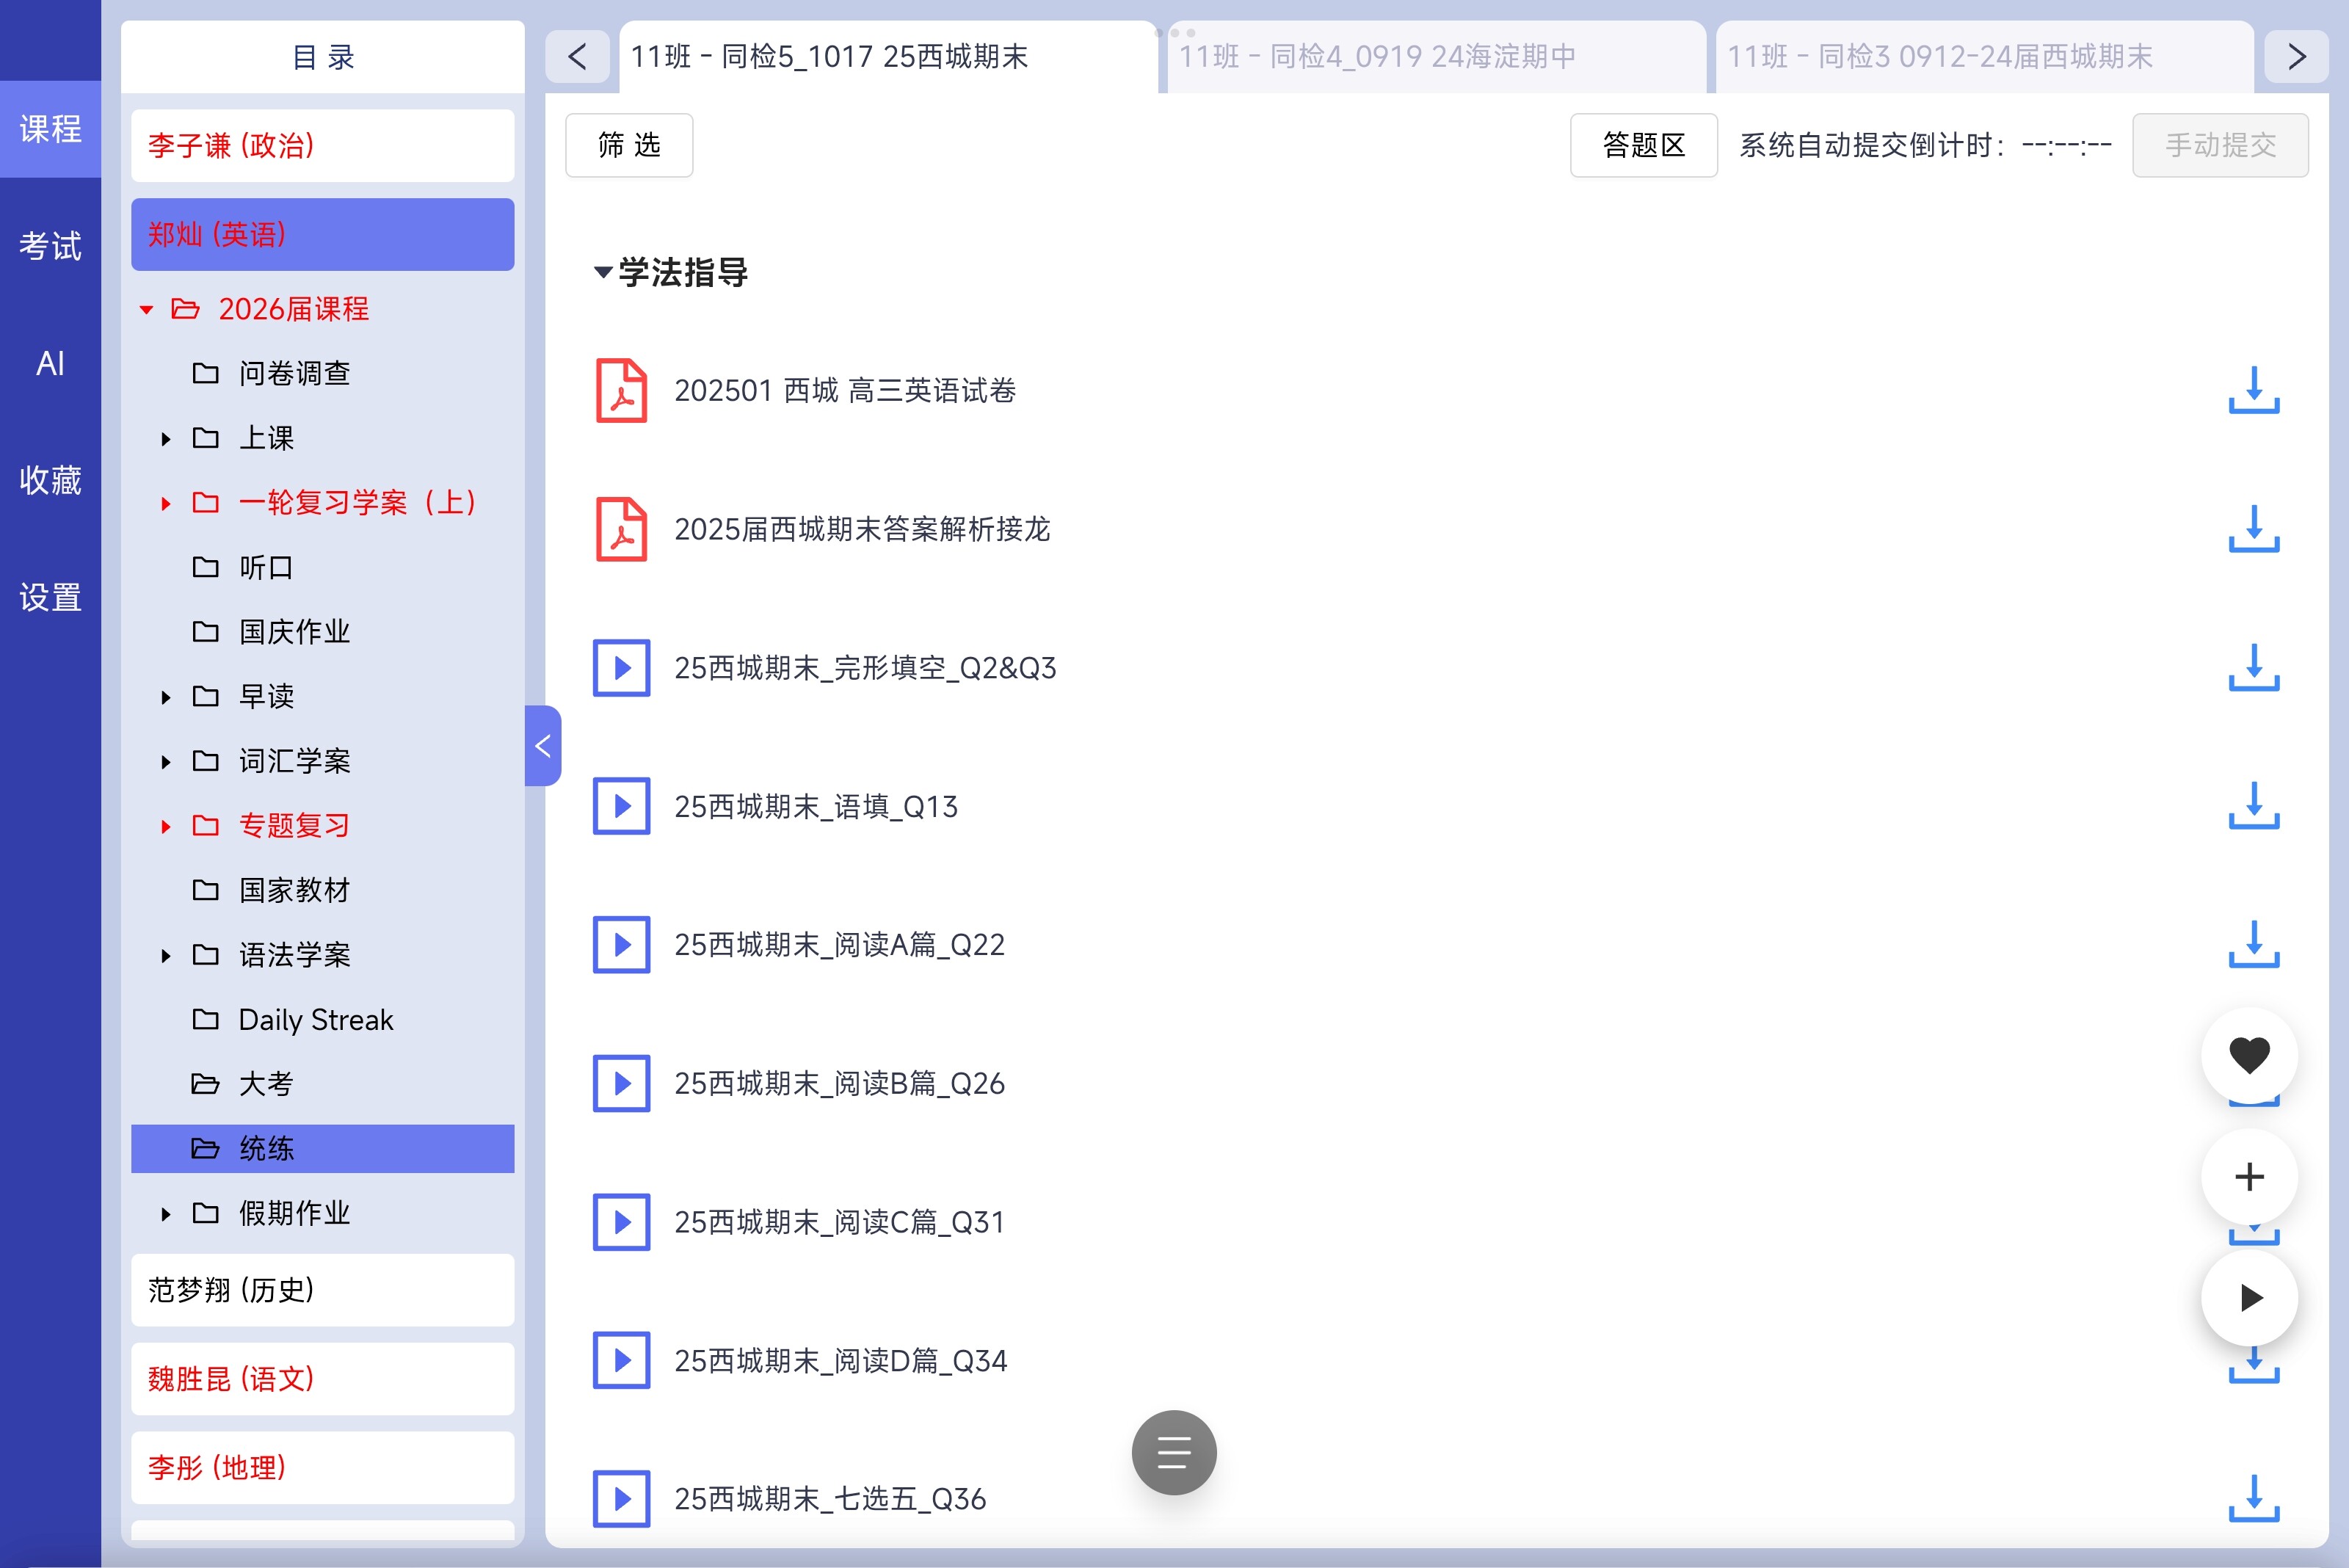Collapse the 学法指导 section
The width and height of the screenshot is (2349, 1568).
pyautogui.click(x=603, y=272)
